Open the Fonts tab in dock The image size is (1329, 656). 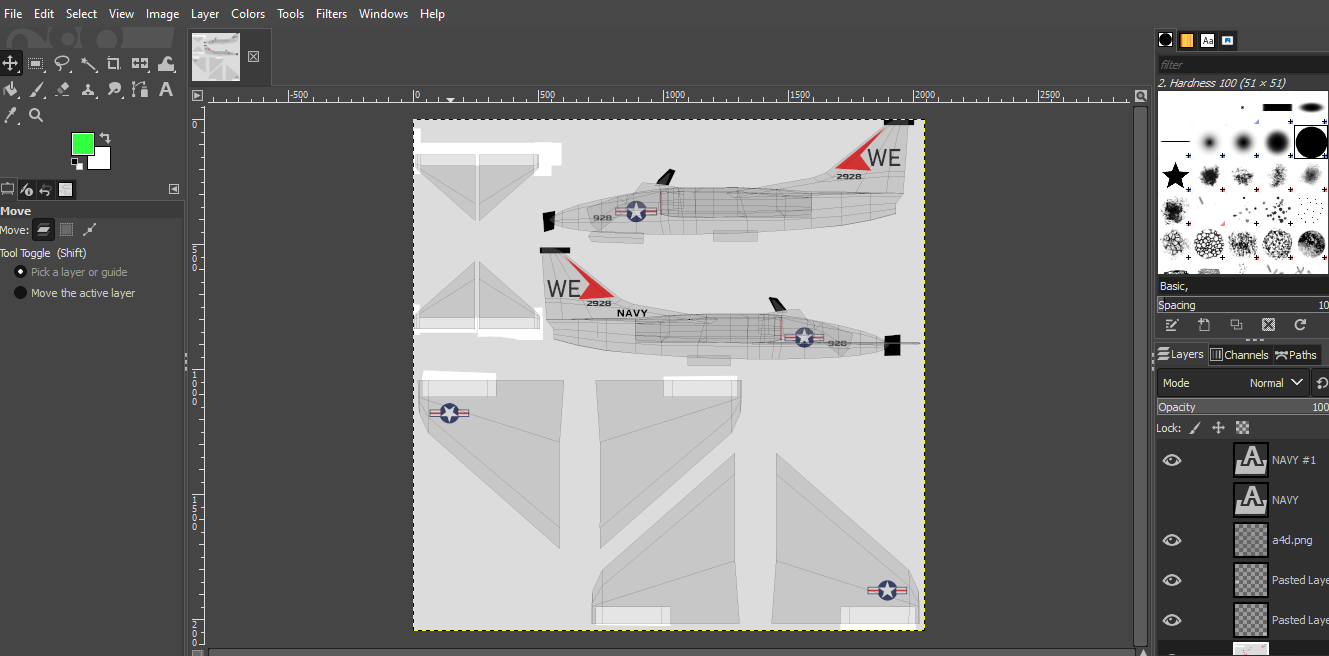click(1208, 40)
